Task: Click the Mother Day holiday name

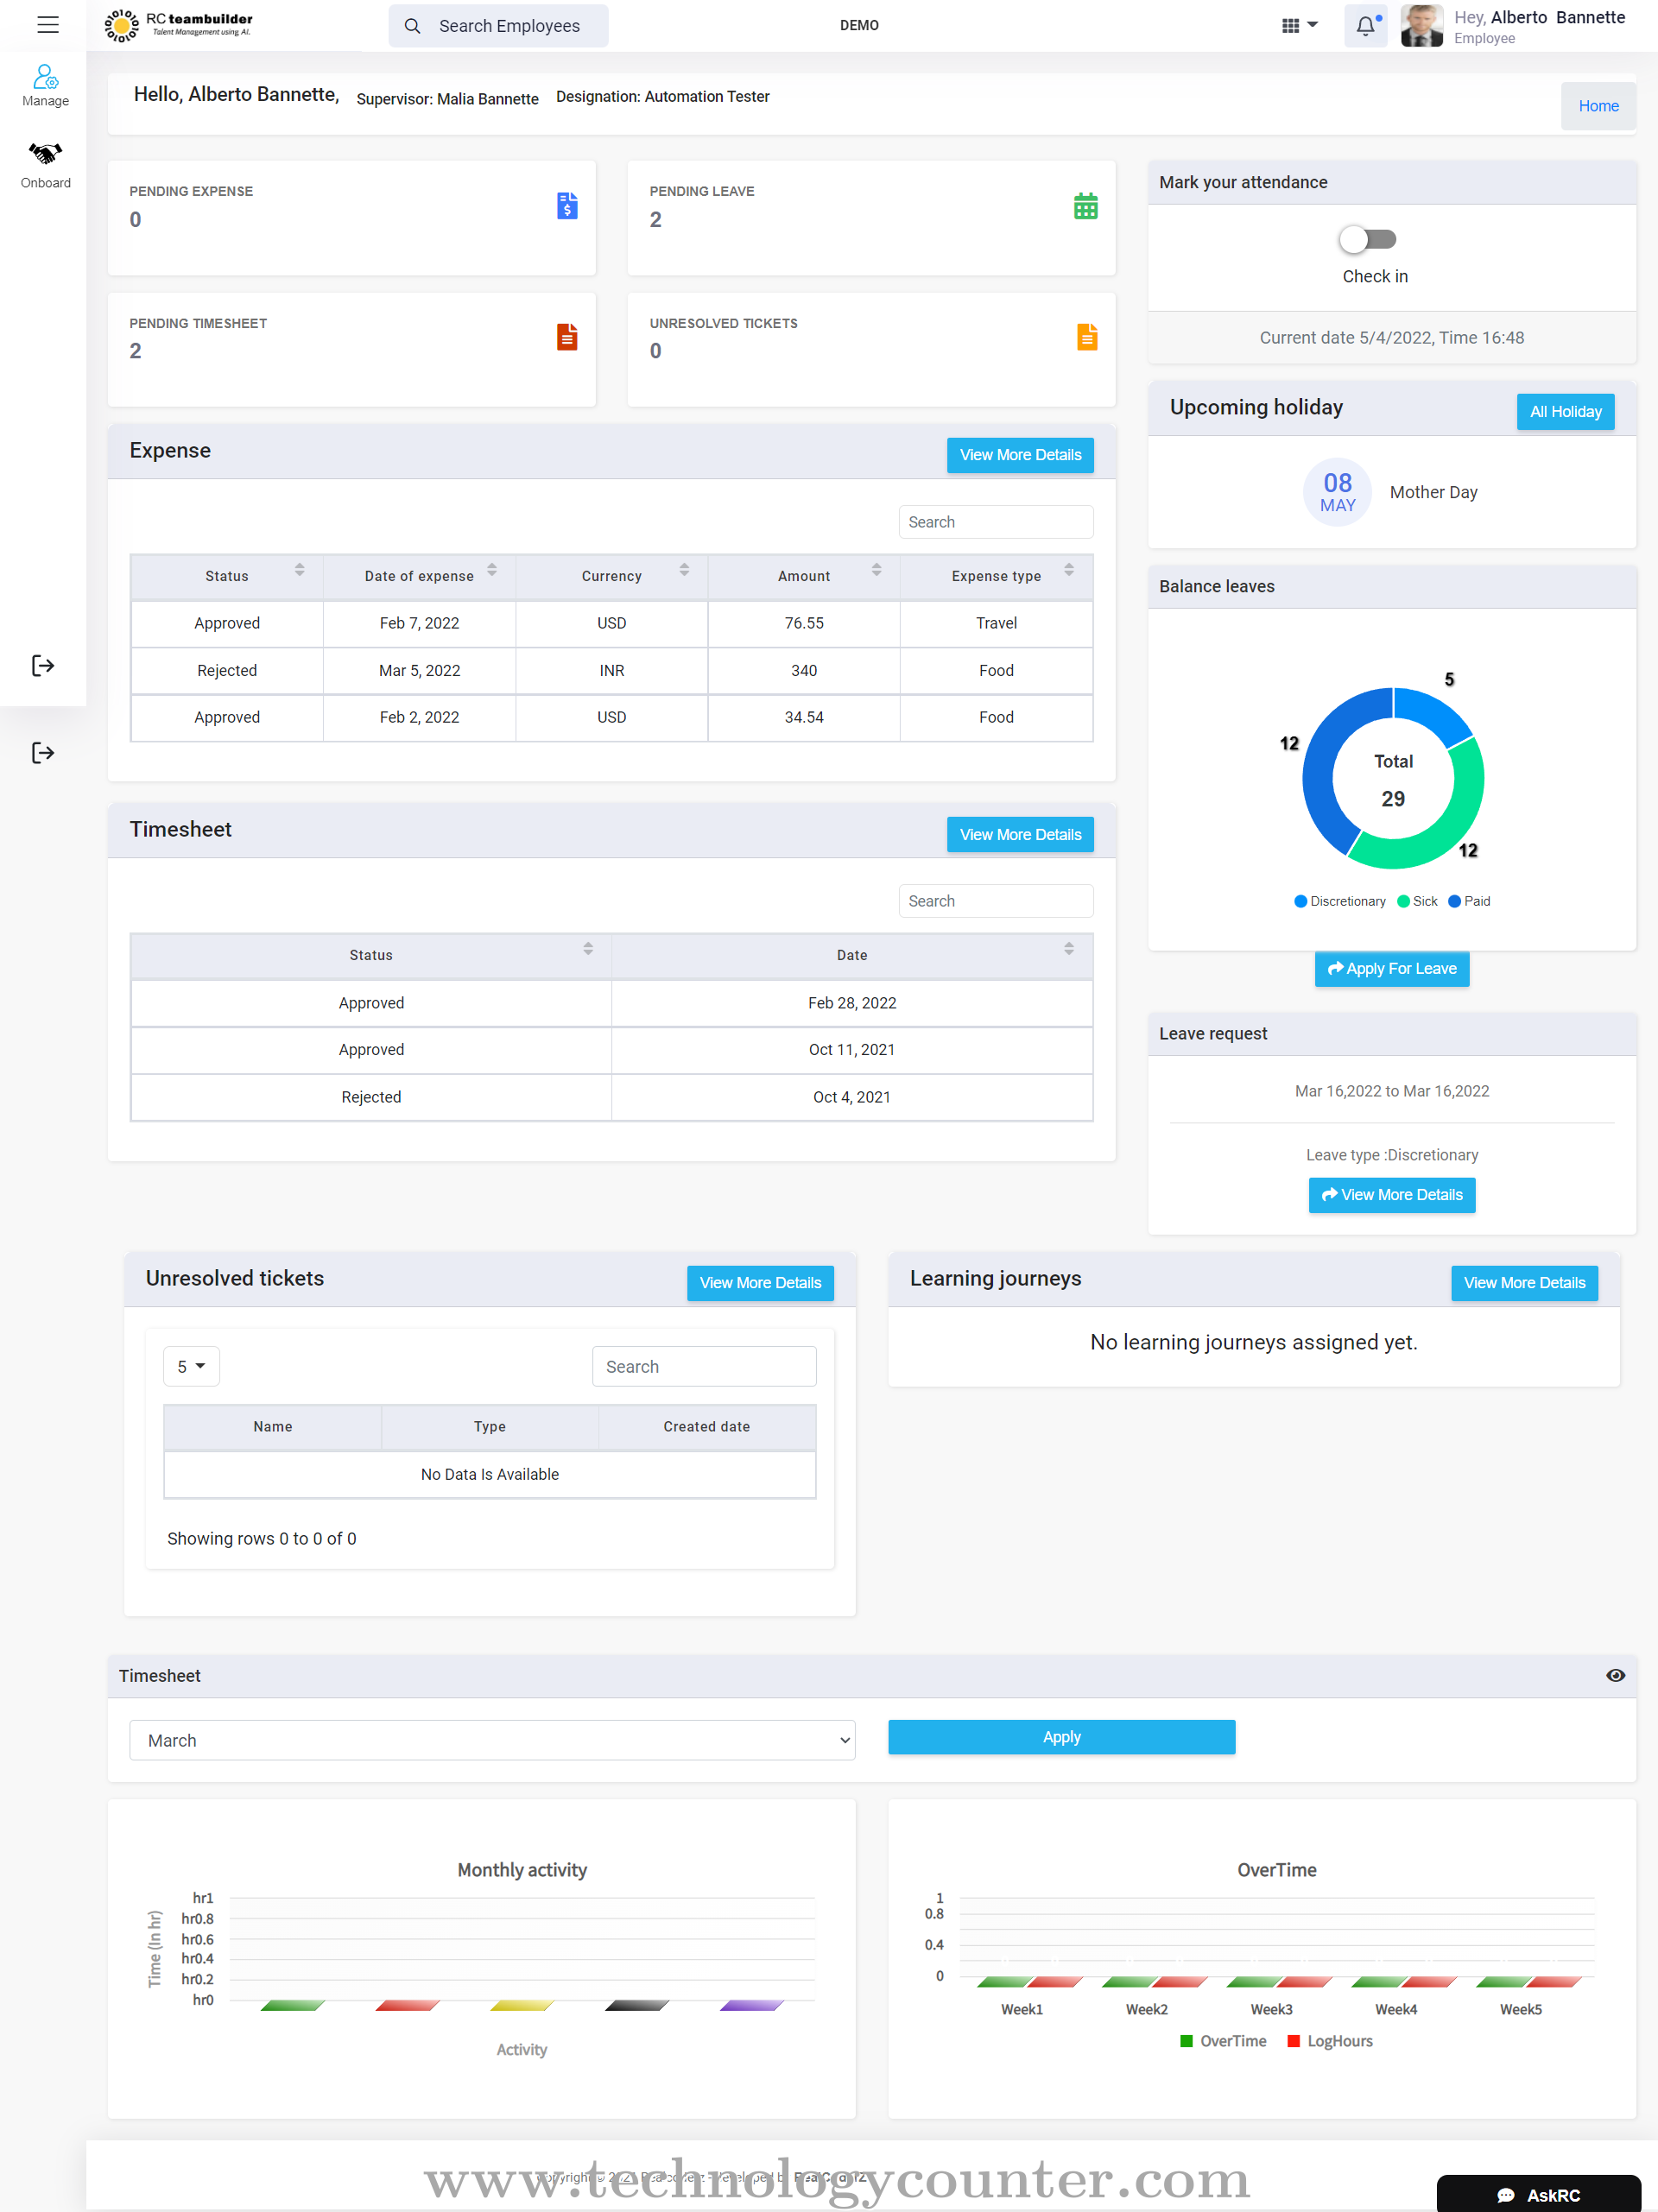Action: coord(1433,492)
